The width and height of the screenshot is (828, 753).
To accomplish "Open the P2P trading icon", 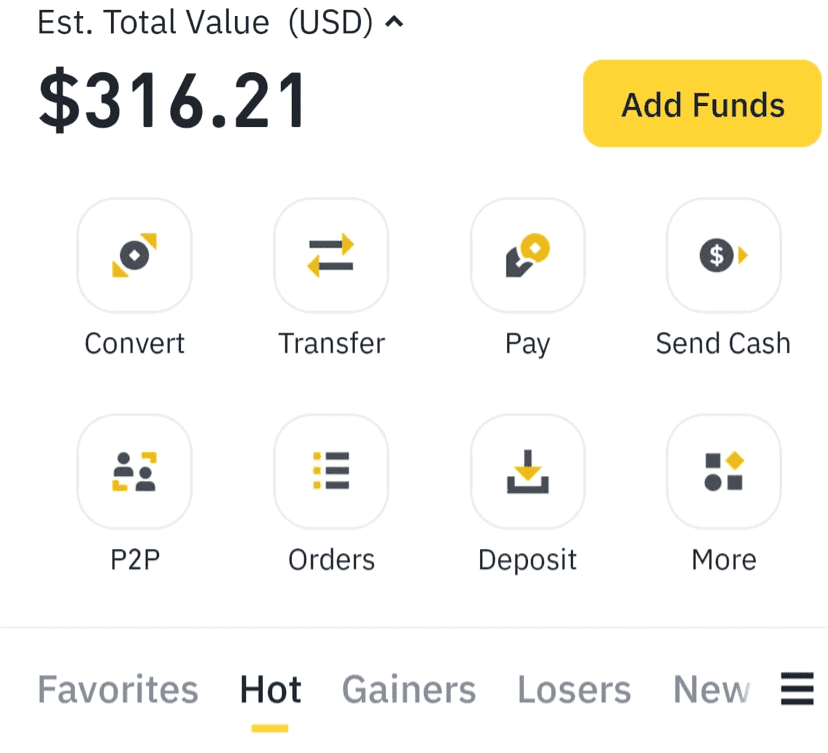I will coord(134,471).
